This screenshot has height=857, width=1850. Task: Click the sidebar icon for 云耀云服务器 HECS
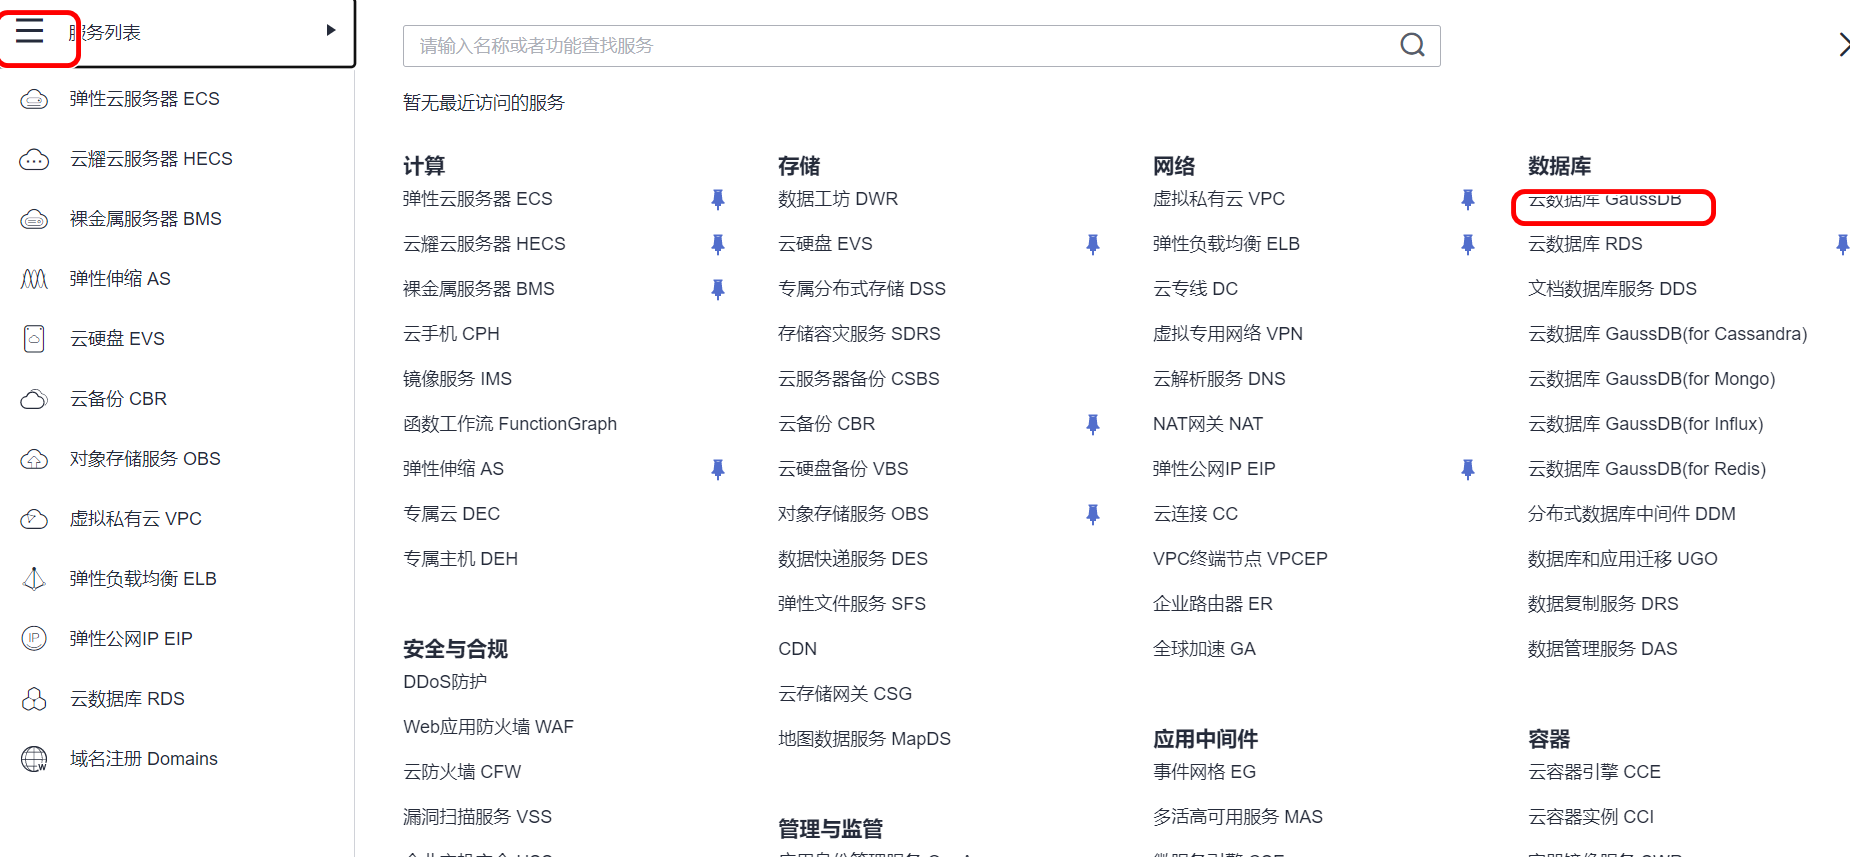coord(34,159)
